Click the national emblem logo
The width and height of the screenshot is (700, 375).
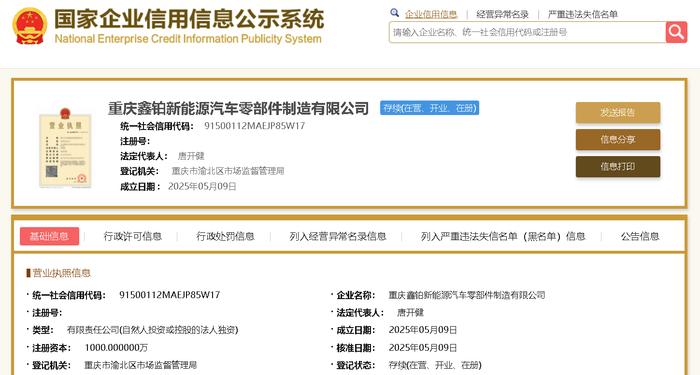(x=30, y=26)
